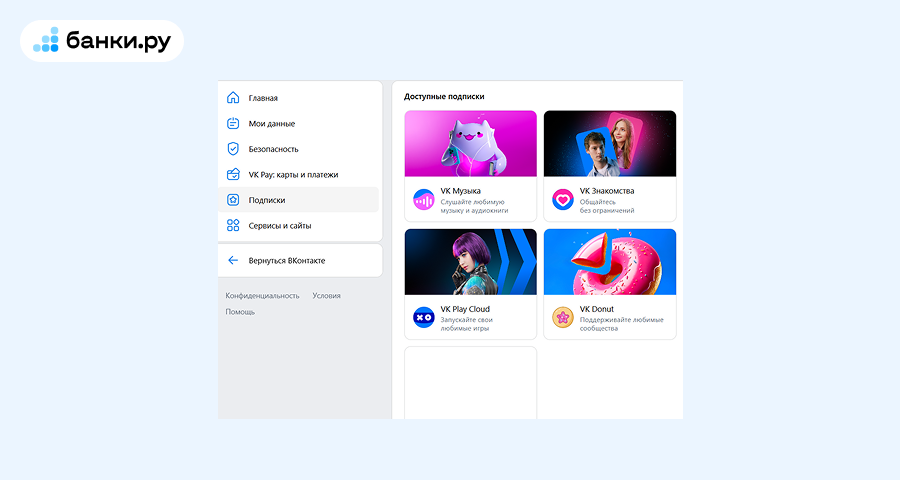900x480 pixels.
Task: Click the VK Знакомства banner image
Action: [610, 144]
